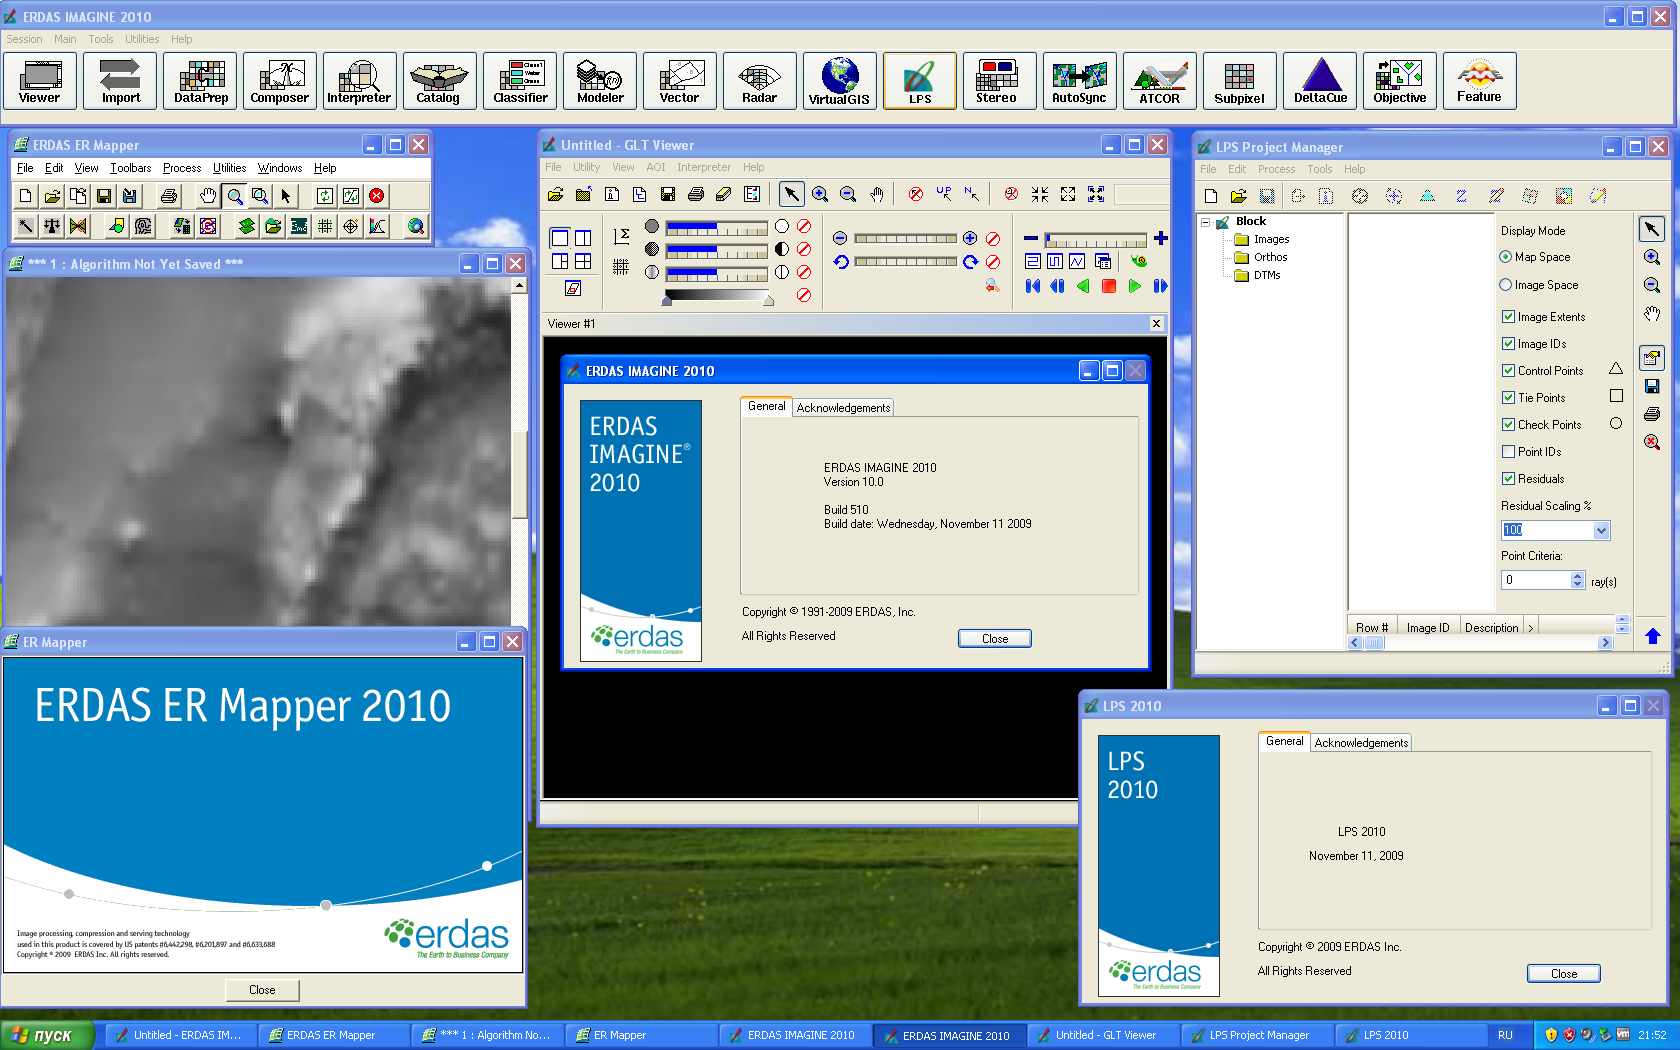Viewport: 1680px width, 1050px height.
Task: Open the LPS module
Action: tap(920, 80)
